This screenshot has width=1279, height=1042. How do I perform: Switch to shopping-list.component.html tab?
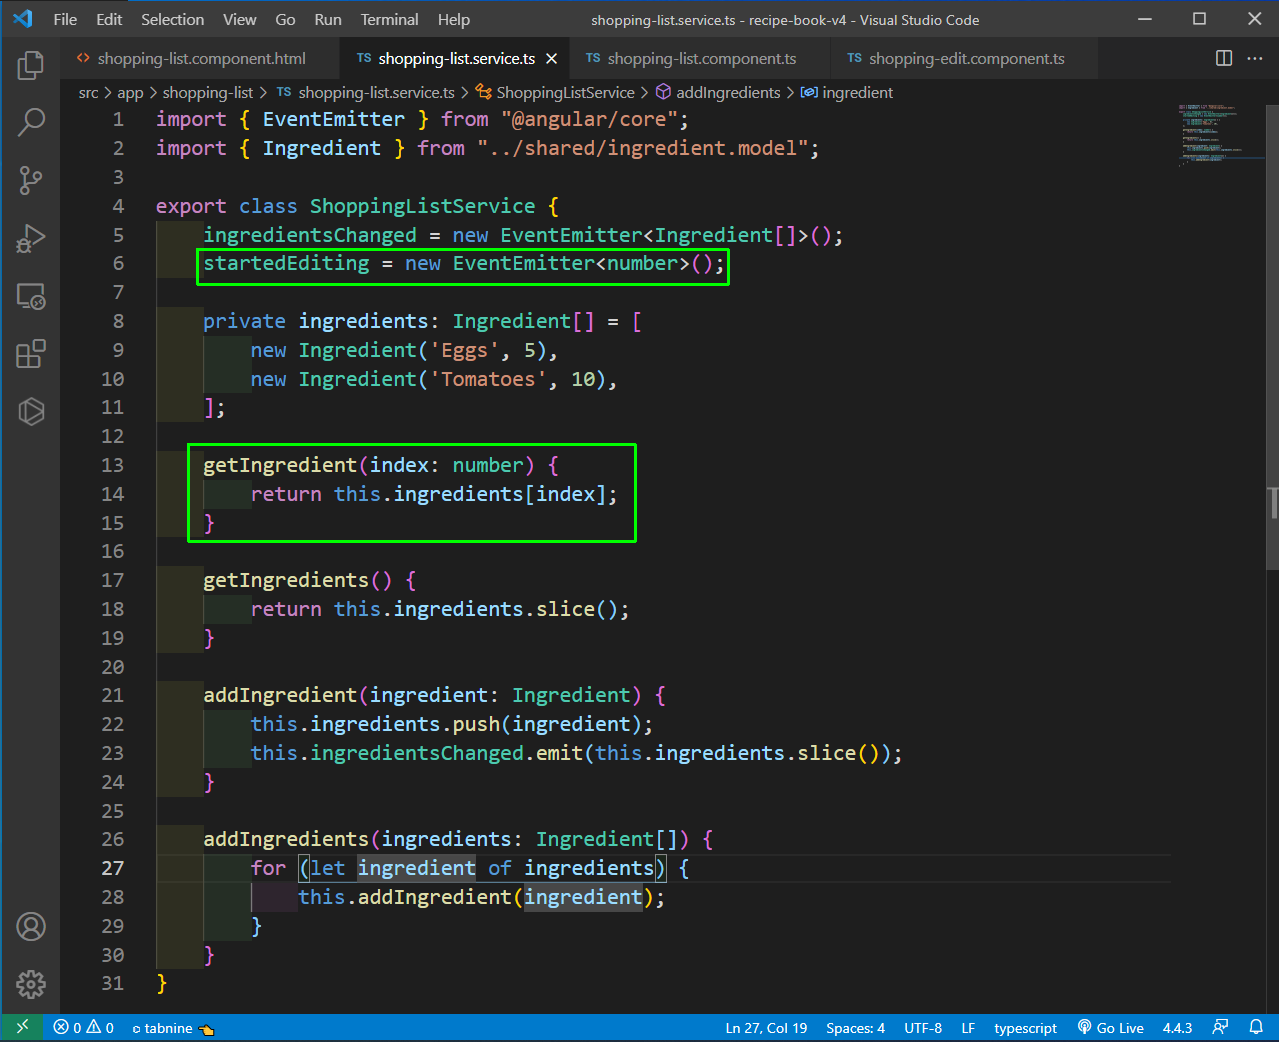coord(200,58)
